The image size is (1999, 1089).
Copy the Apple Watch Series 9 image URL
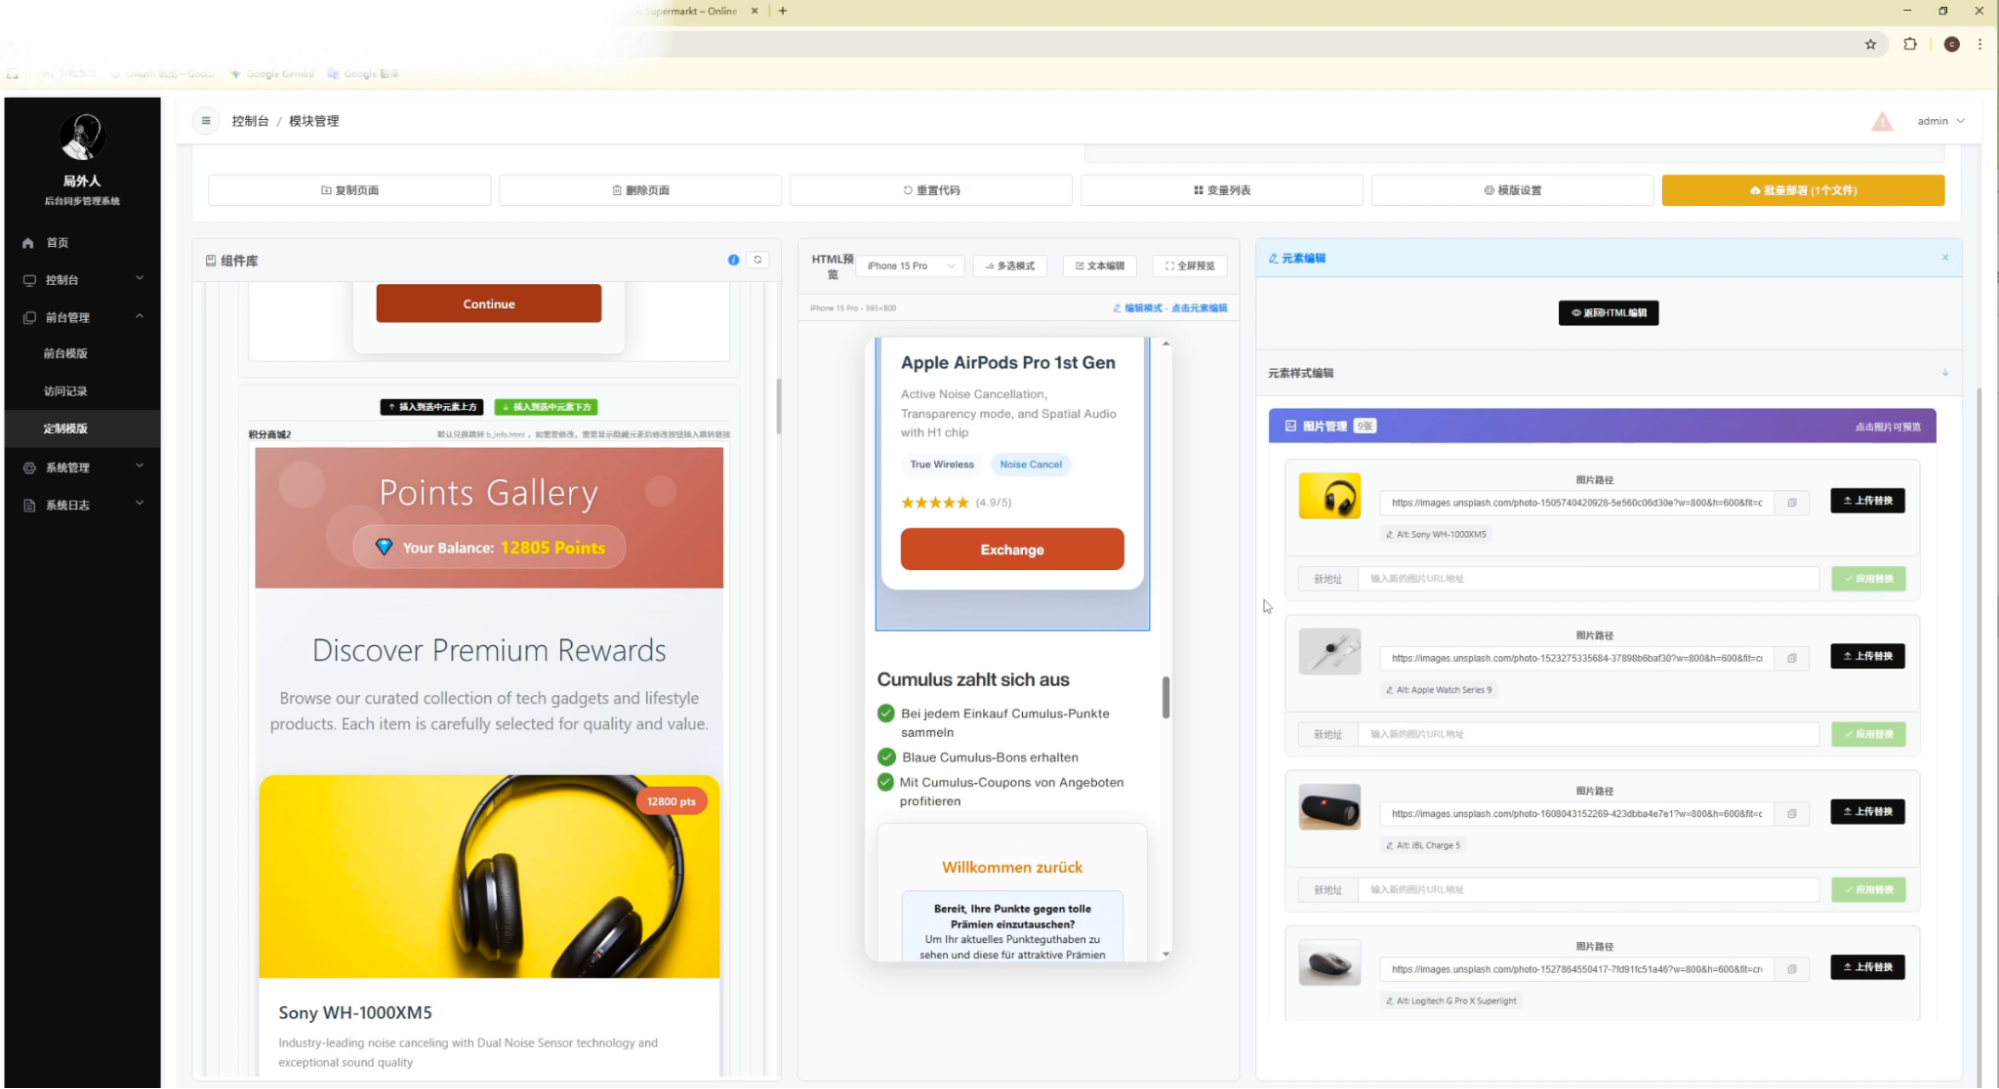pyautogui.click(x=1792, y=658)
